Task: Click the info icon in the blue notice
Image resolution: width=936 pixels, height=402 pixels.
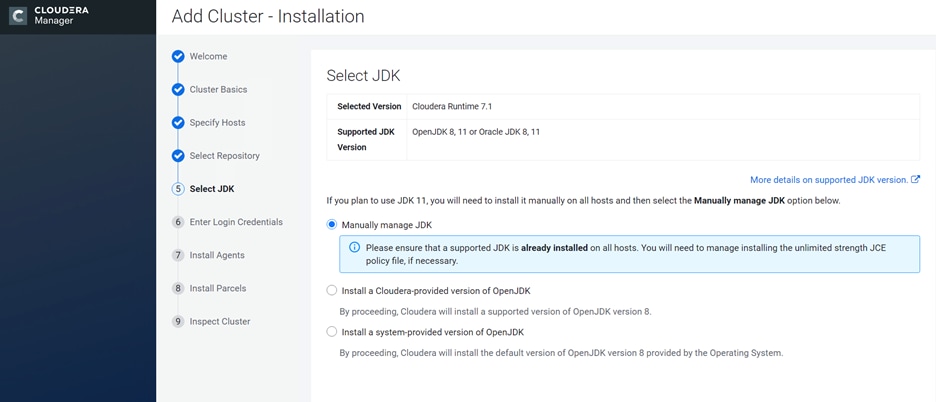Action: point(355,247)
